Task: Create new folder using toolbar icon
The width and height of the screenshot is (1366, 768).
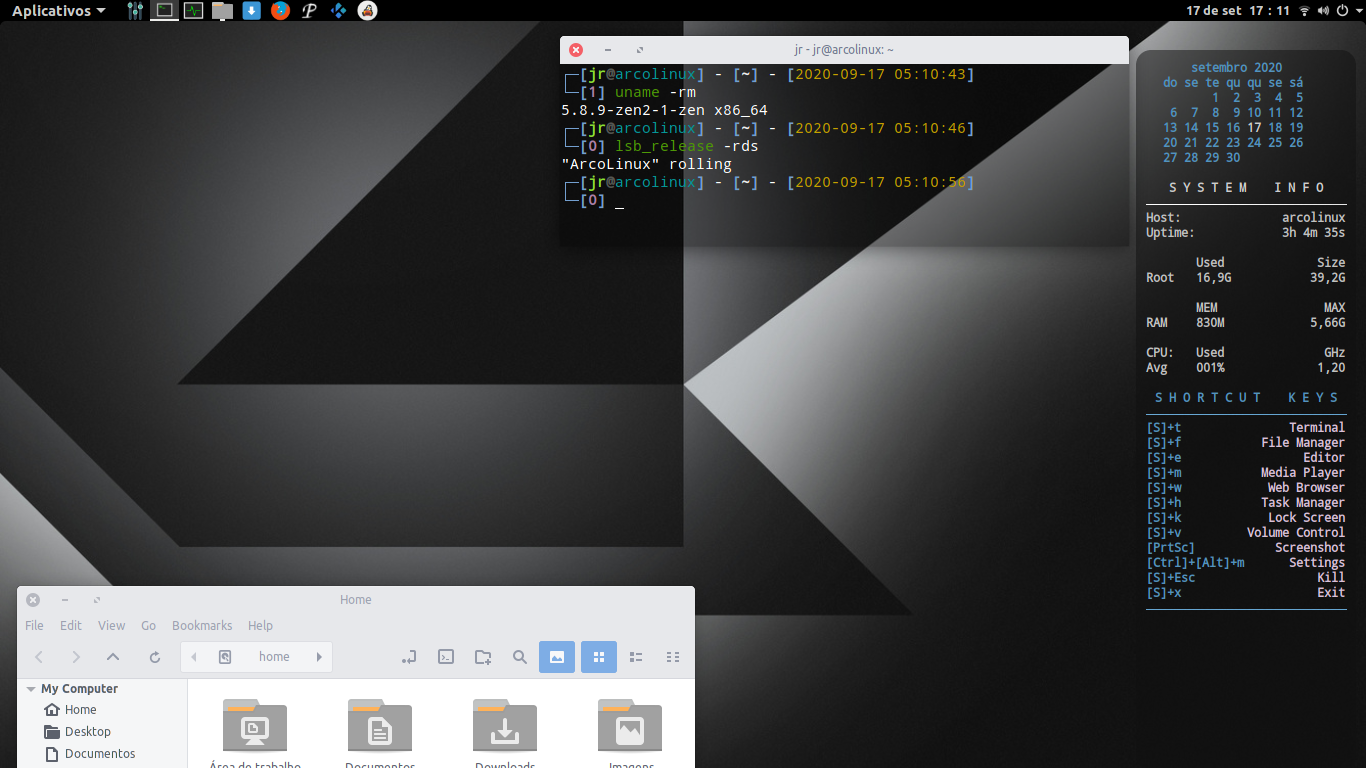Action: coord(483,657)
